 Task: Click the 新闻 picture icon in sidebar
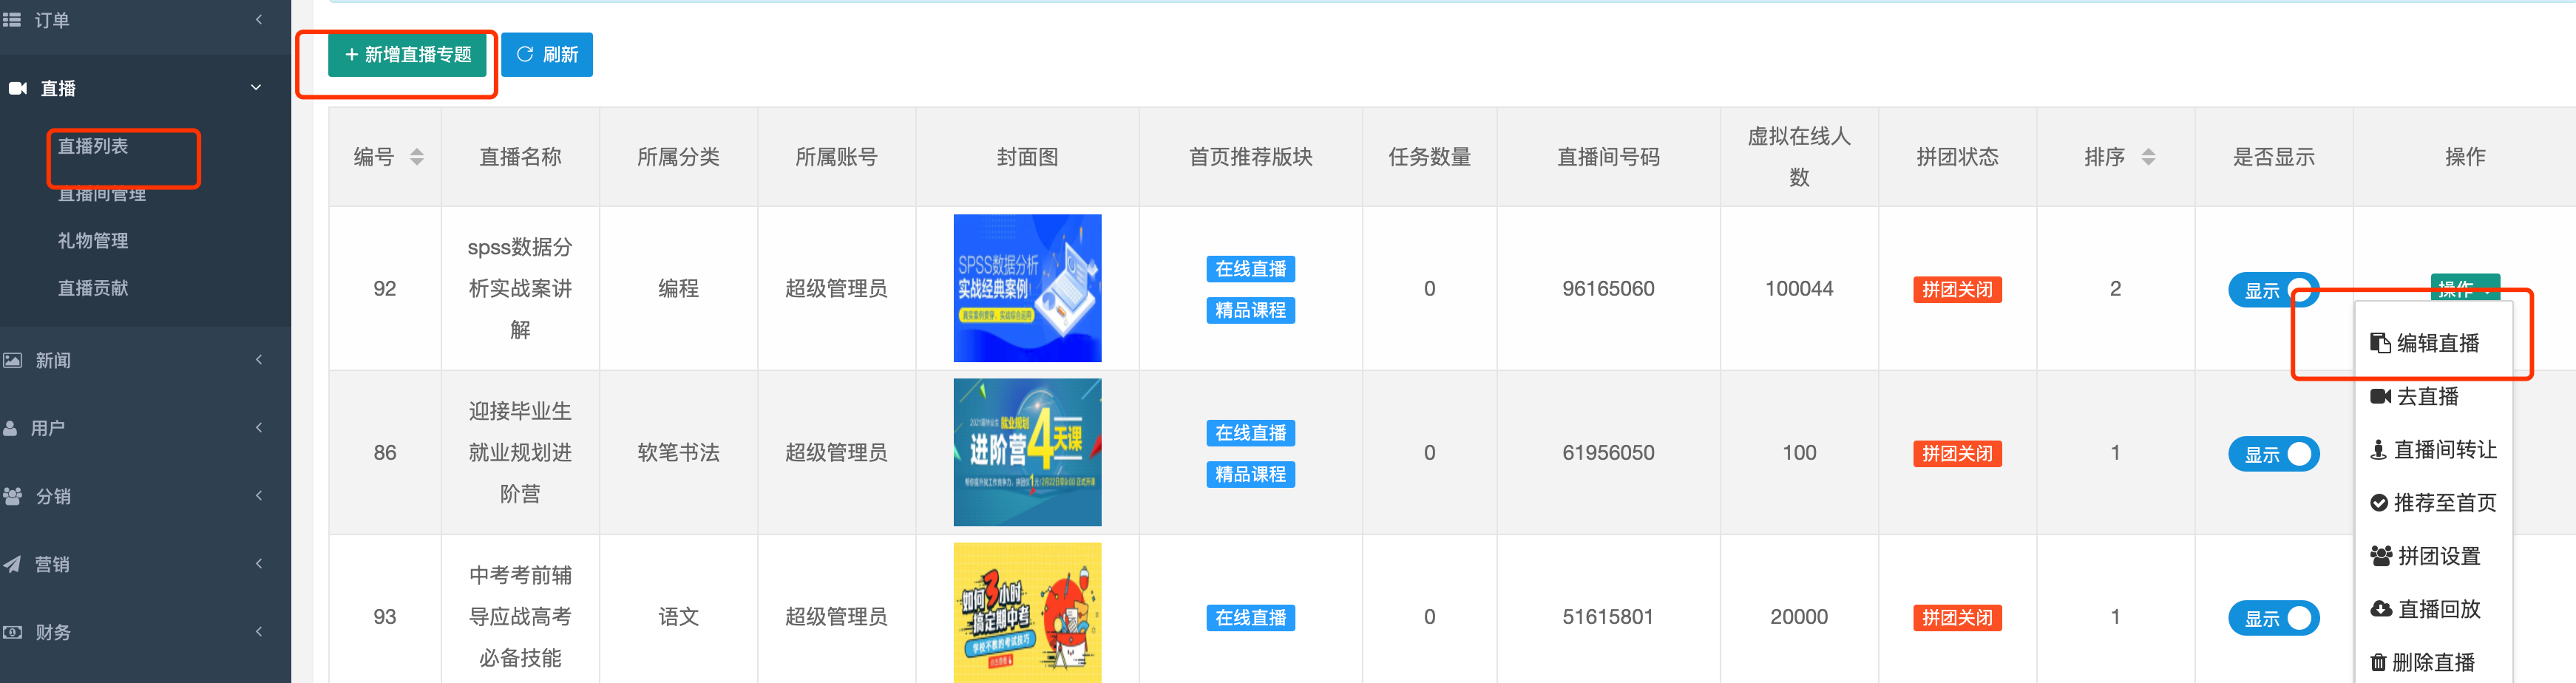13,360
